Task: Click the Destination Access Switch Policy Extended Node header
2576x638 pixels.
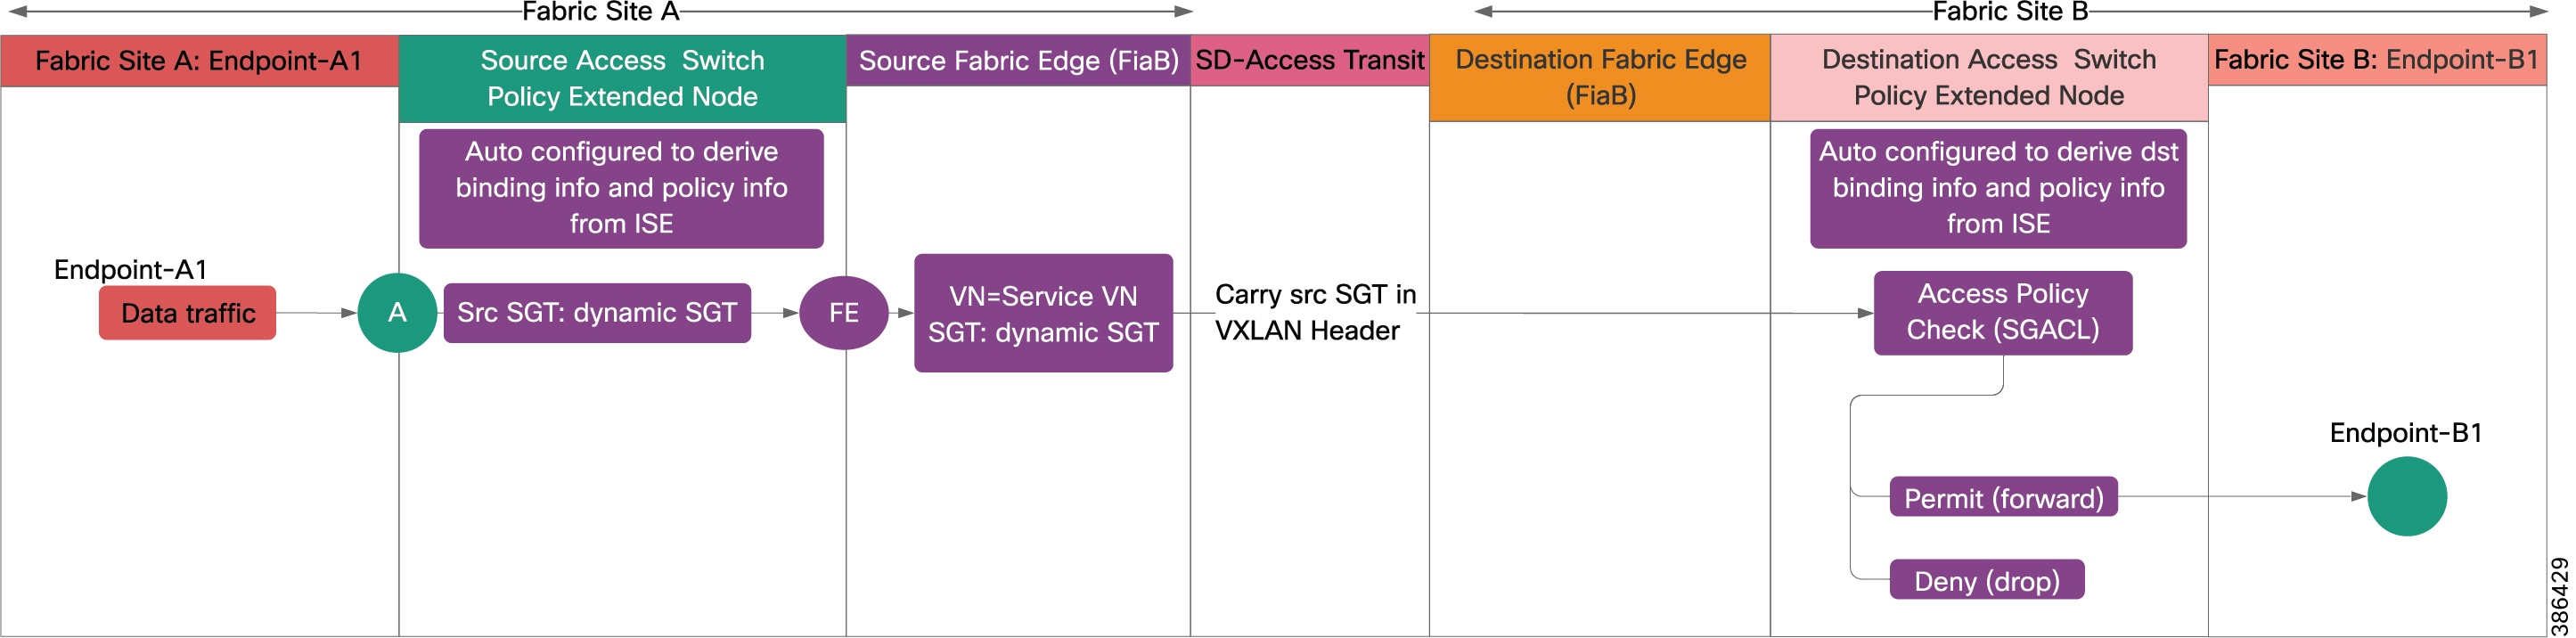Action: point(1989,78)
